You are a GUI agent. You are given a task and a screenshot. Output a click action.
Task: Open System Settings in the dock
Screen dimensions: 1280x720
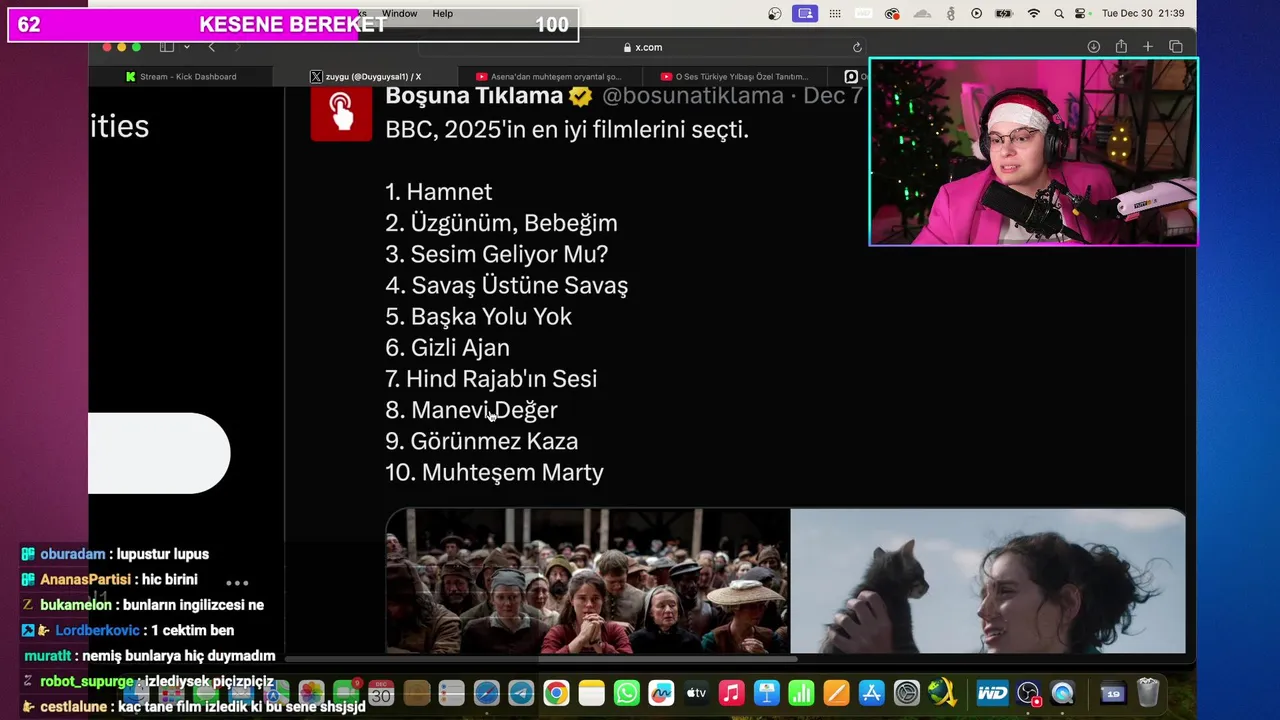[906, 693]
